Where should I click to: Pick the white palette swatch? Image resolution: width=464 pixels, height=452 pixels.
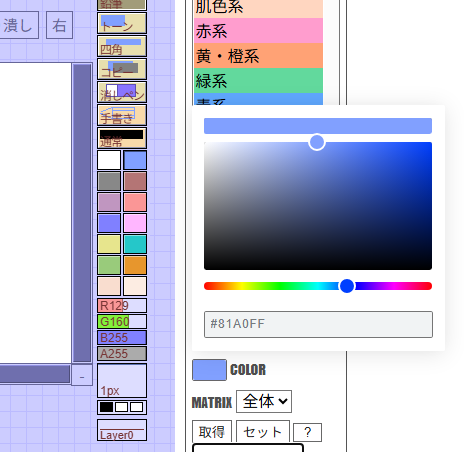(x=109, y=160)
